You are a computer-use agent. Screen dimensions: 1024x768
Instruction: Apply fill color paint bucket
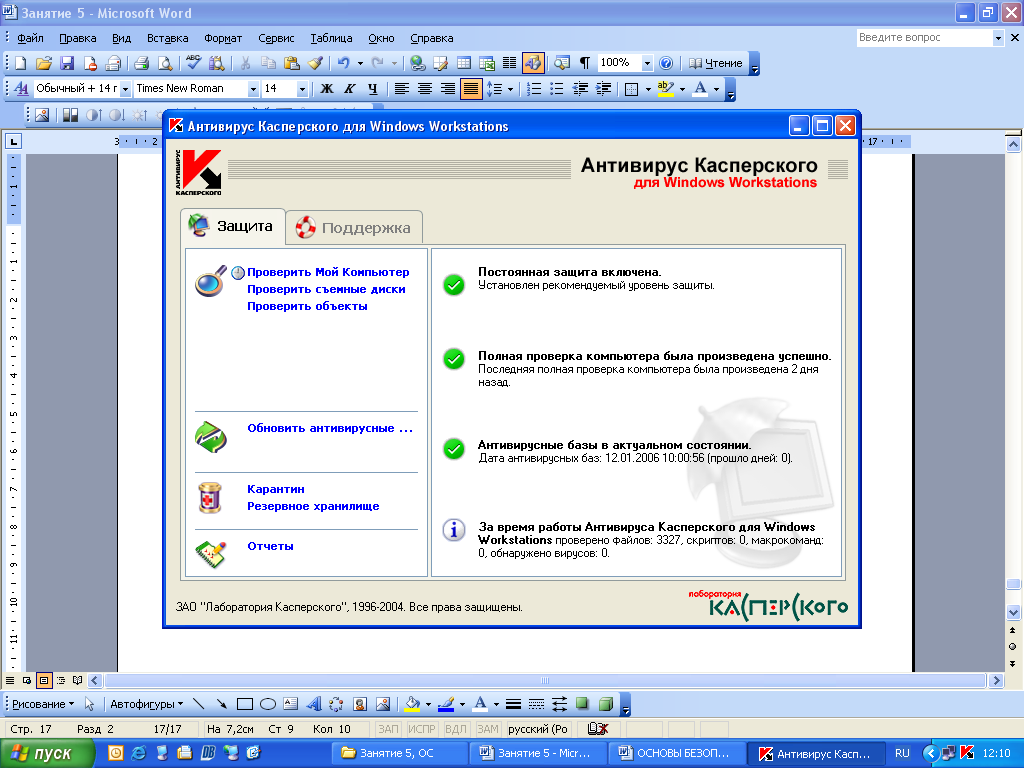click(412, 704)
